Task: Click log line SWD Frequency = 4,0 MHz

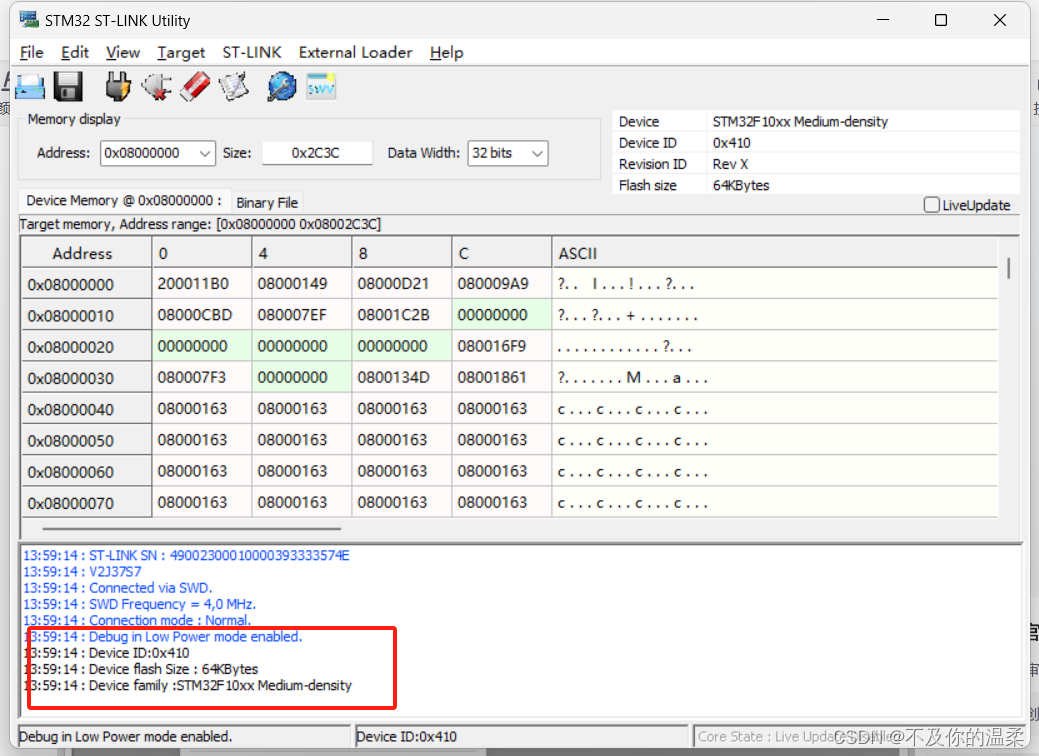Action: click(x=140, y=604)
